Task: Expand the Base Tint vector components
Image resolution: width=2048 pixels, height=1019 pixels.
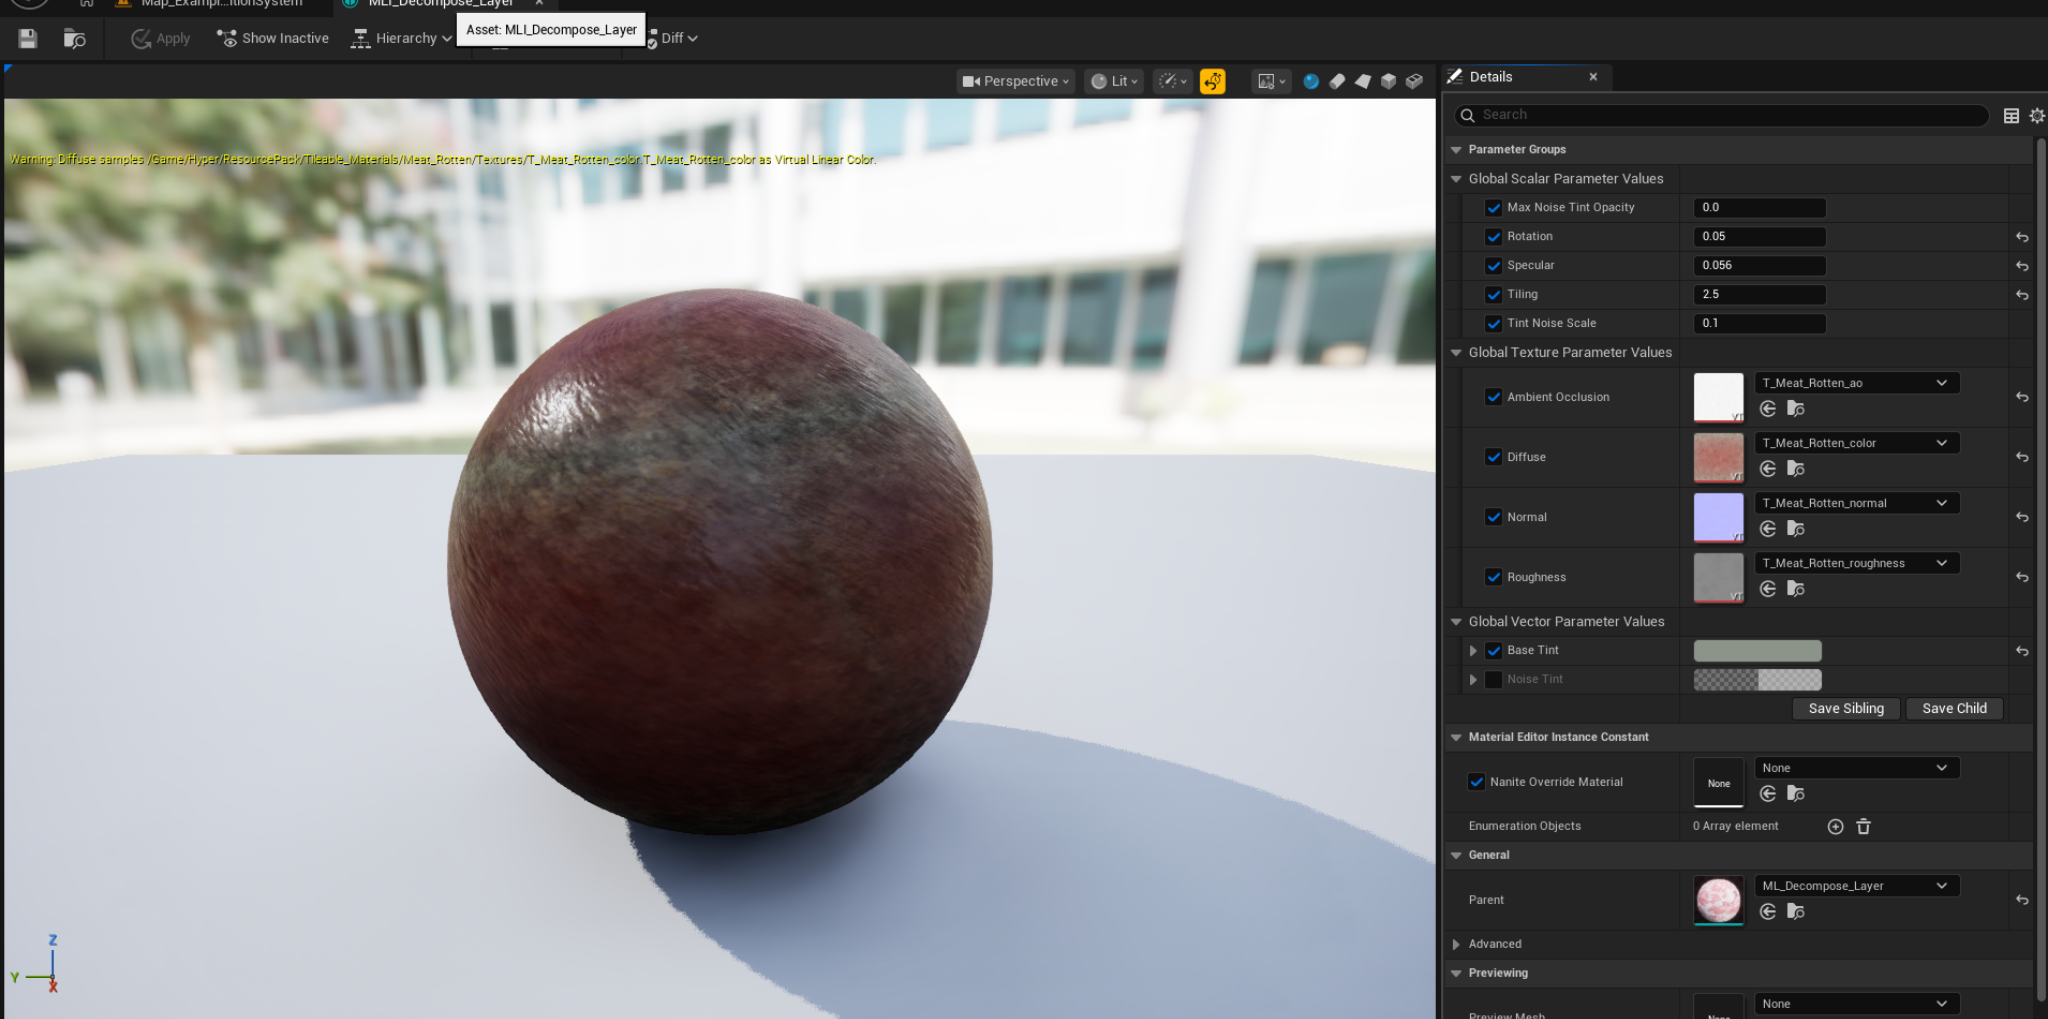Action: coord(1473,651)
